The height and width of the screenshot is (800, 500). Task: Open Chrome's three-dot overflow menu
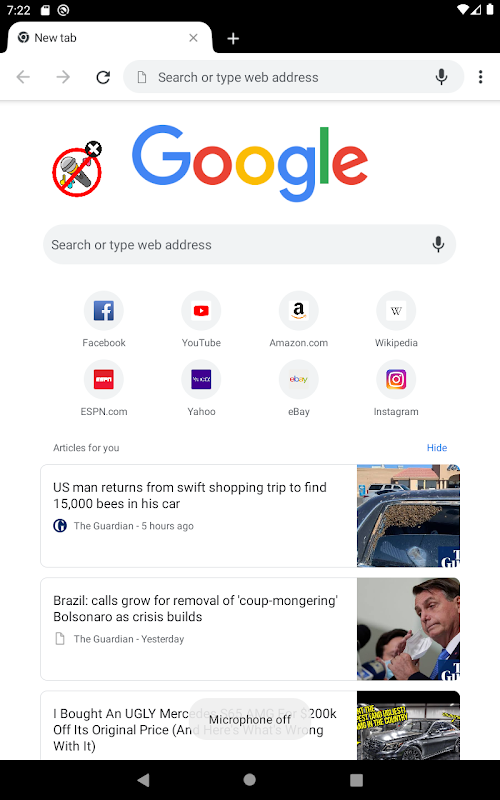(480, 77)
